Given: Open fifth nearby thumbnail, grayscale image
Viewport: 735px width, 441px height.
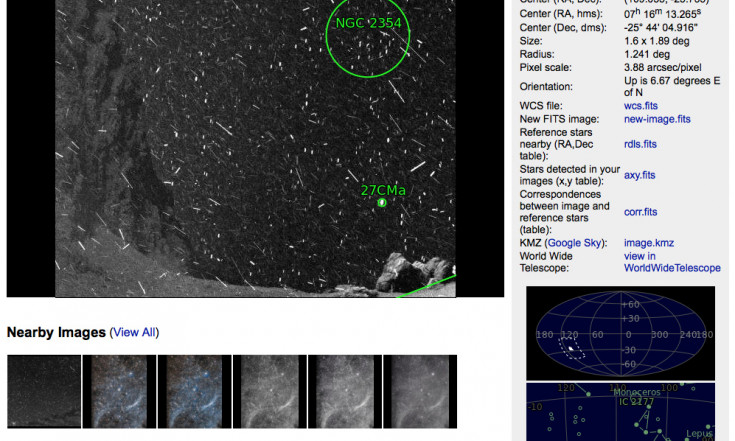Looking at the screenshot, I should pyautogui.click(x=345, y=391).
